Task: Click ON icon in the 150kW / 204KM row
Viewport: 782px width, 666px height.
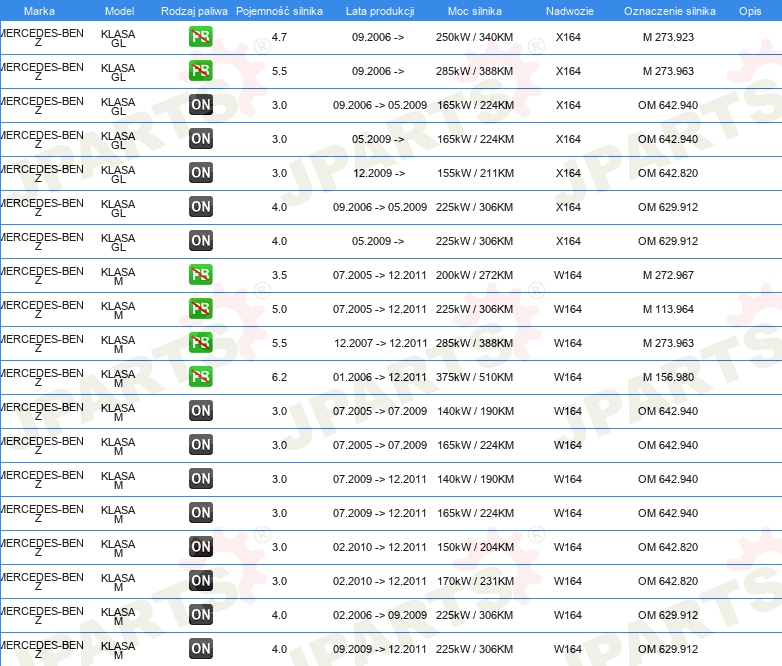Action: pos(200,546)
